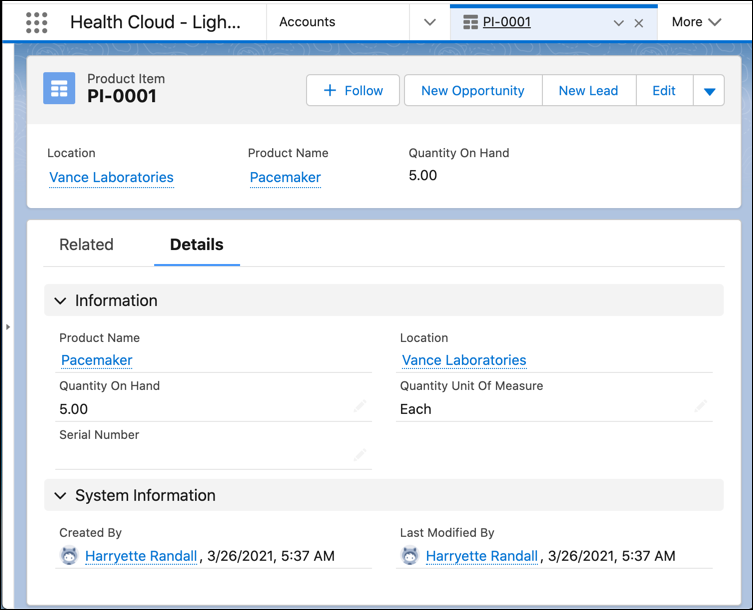Click the PI-0001 tab table icon

[470, 22]
